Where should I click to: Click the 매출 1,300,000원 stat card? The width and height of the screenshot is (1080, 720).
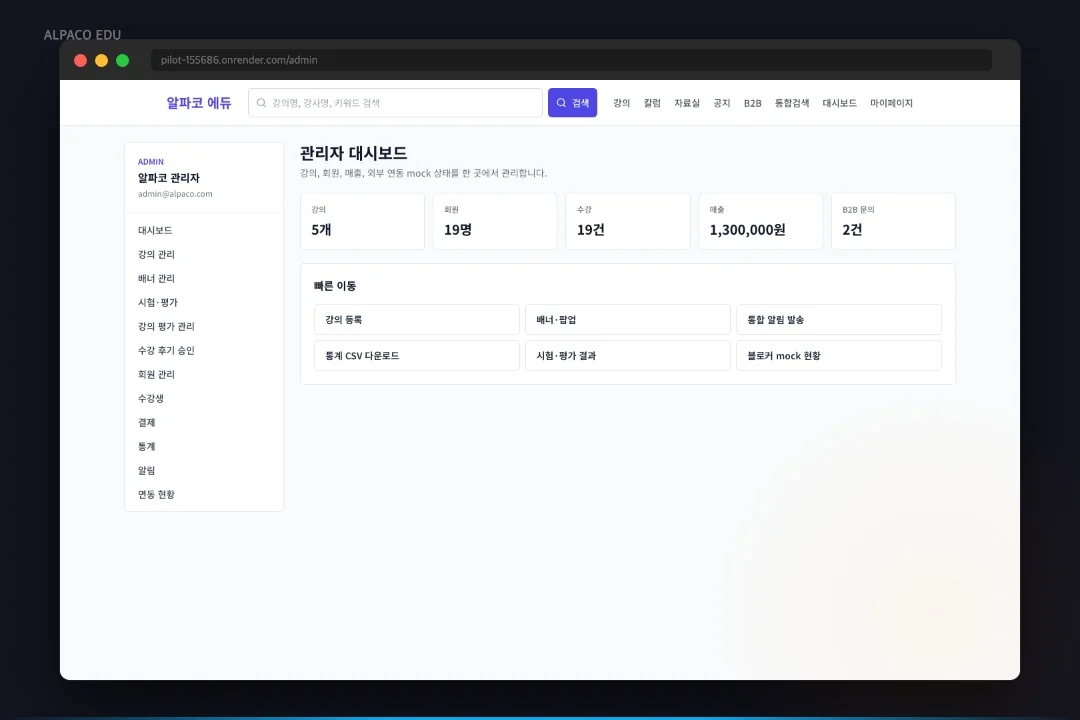pos(760,221)
